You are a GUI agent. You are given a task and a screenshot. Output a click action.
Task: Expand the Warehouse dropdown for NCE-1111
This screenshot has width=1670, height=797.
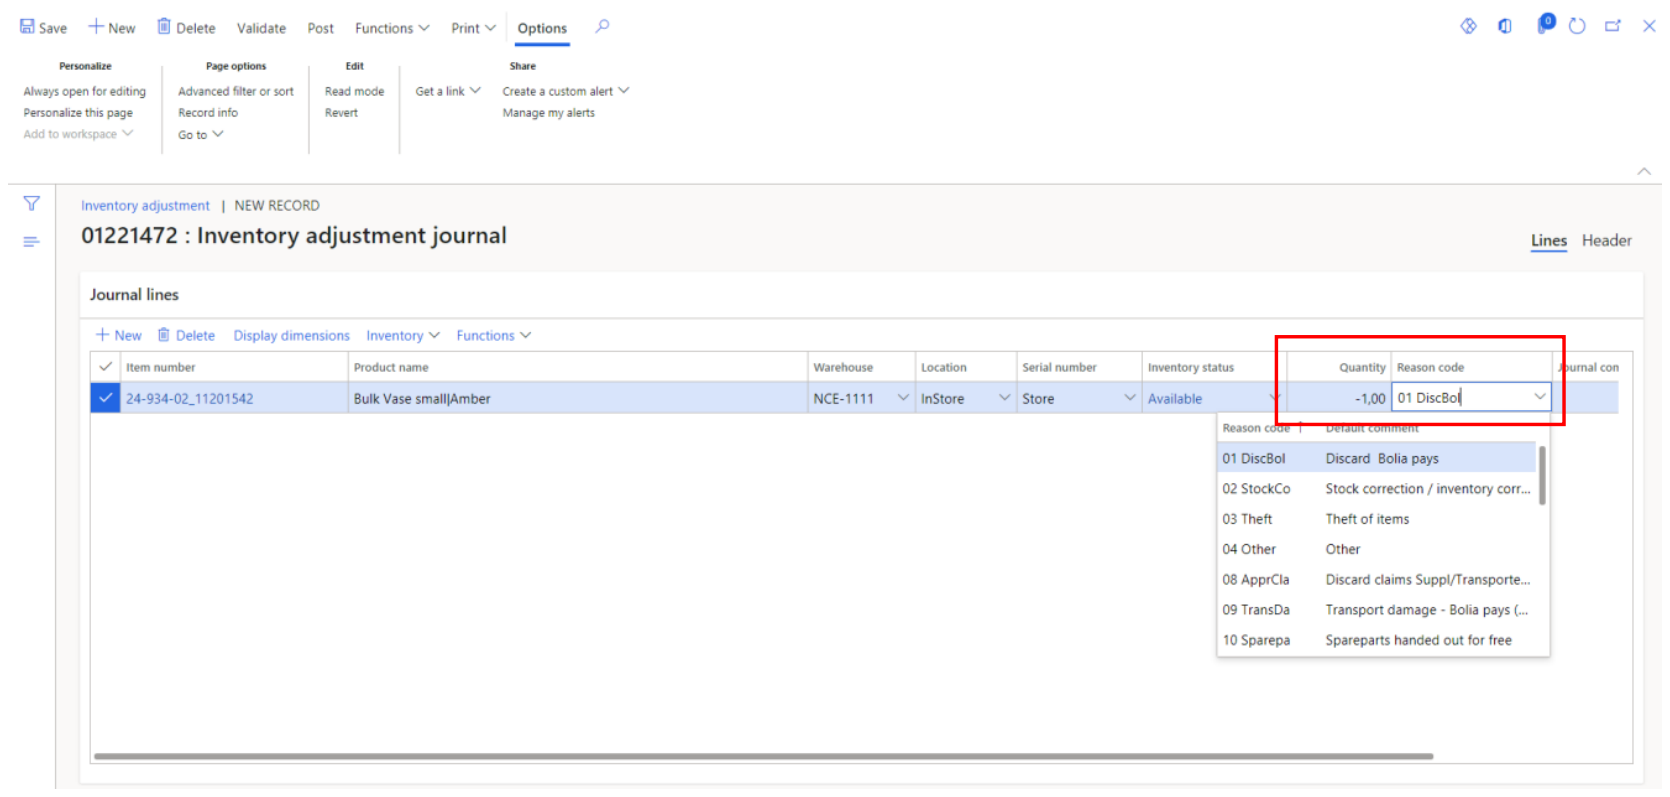click(903, 398)
